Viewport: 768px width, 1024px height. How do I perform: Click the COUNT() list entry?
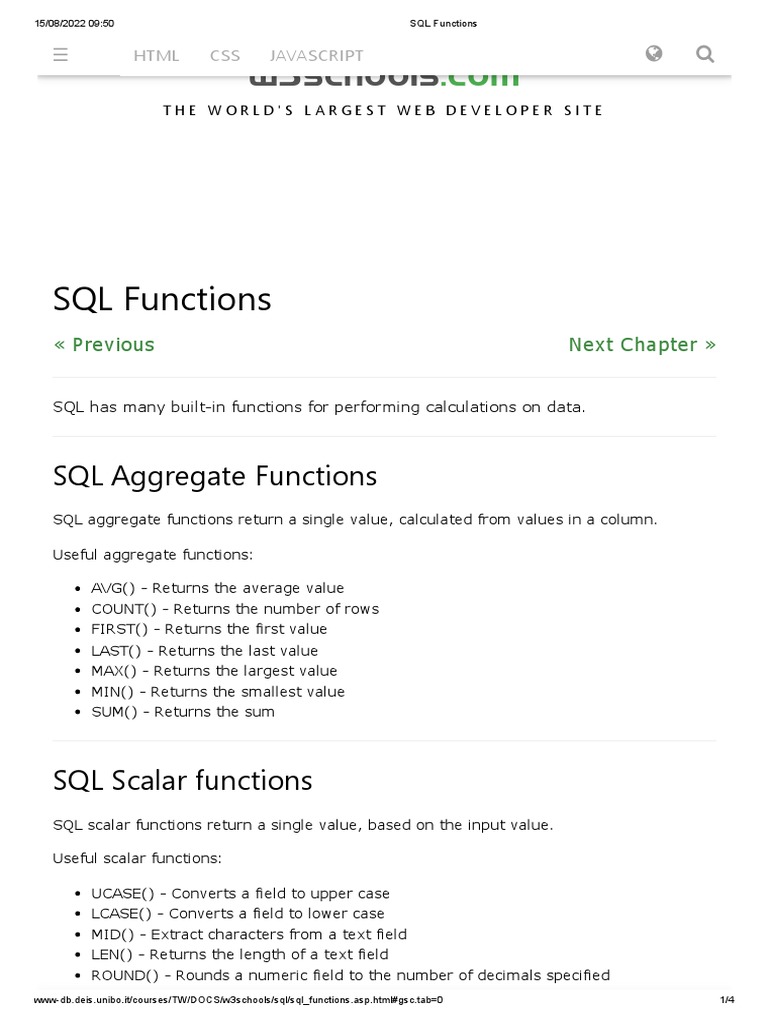coord(234,609)
